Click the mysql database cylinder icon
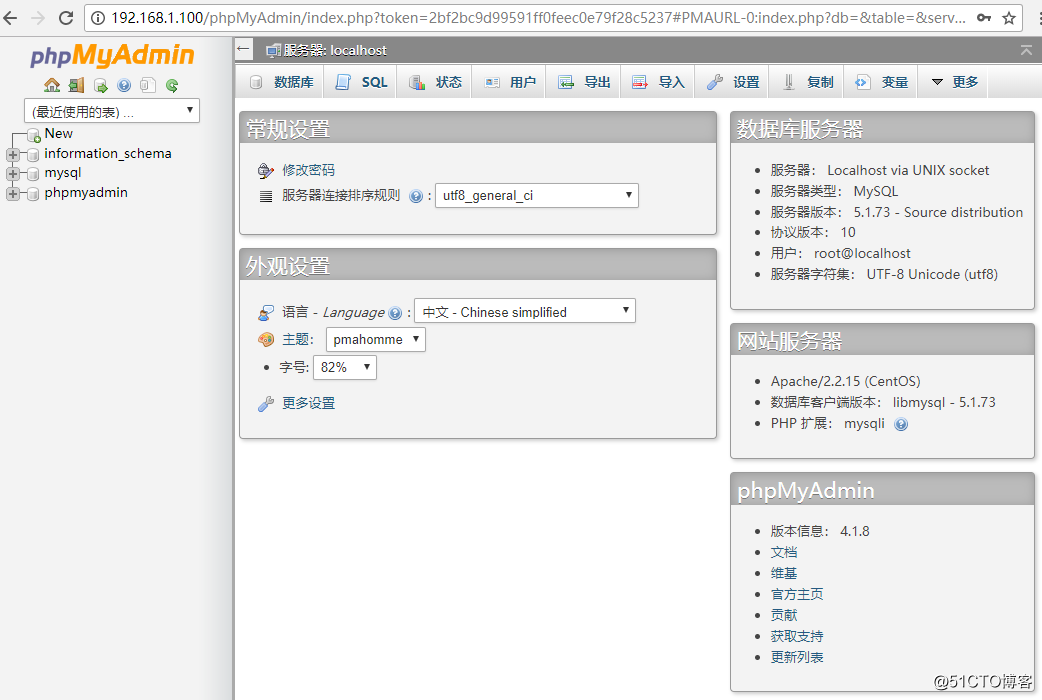Image resolution: width=1042 pixels, height=700 pixels. [x=33, y=174]
